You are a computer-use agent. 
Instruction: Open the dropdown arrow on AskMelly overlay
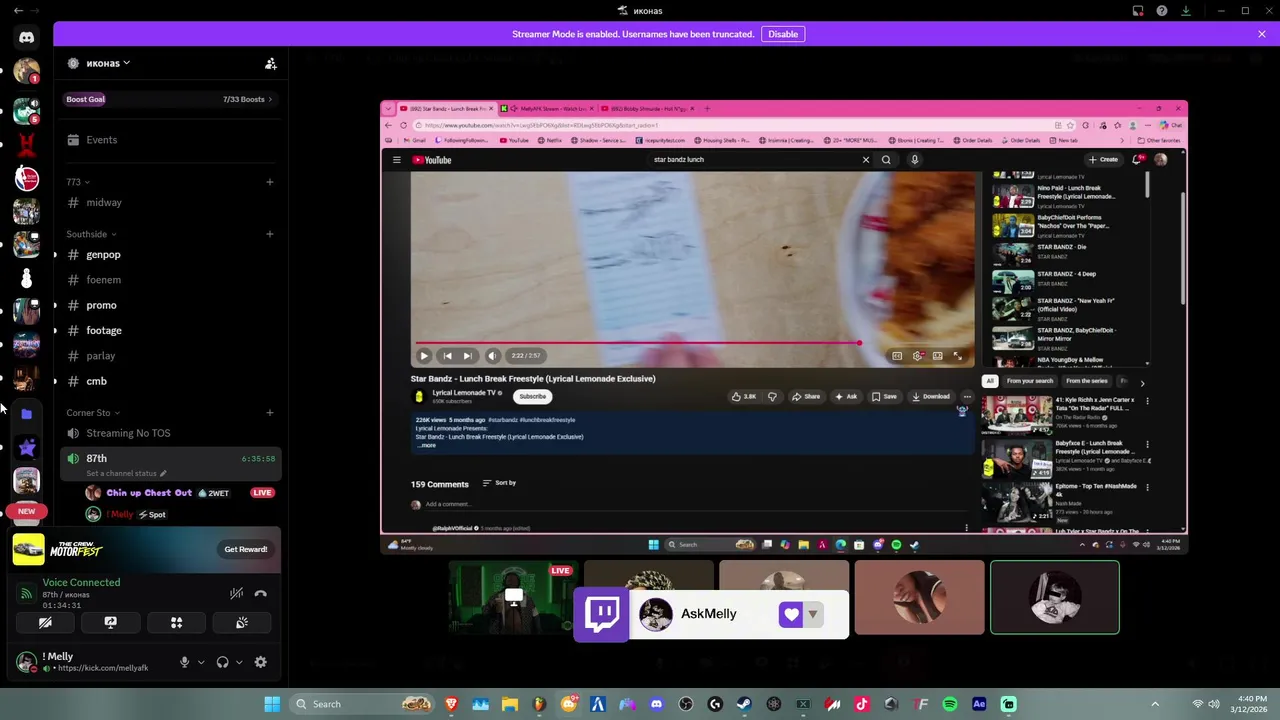coord(813,615)
